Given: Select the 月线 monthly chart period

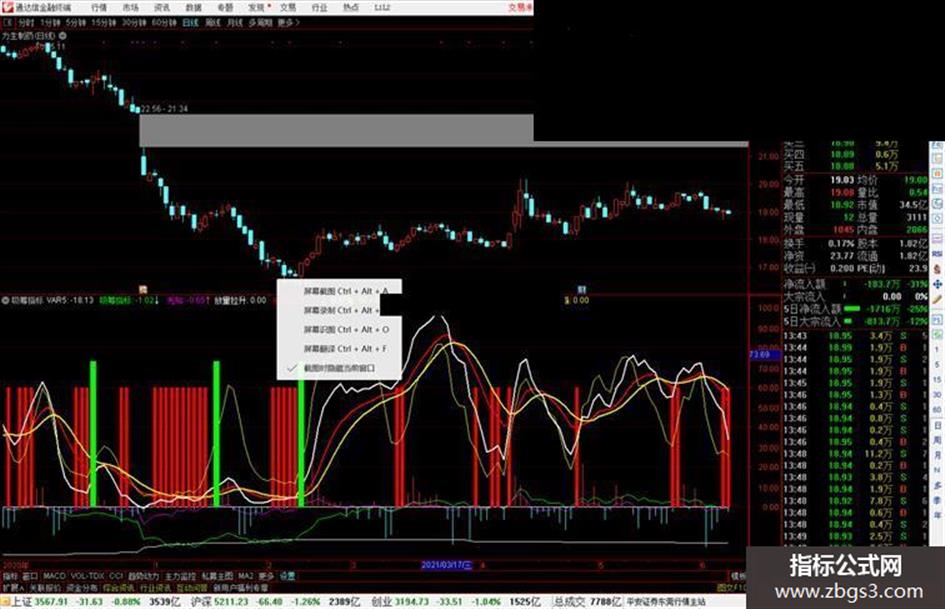Looking at the screenshot, I should pos(234,22).
